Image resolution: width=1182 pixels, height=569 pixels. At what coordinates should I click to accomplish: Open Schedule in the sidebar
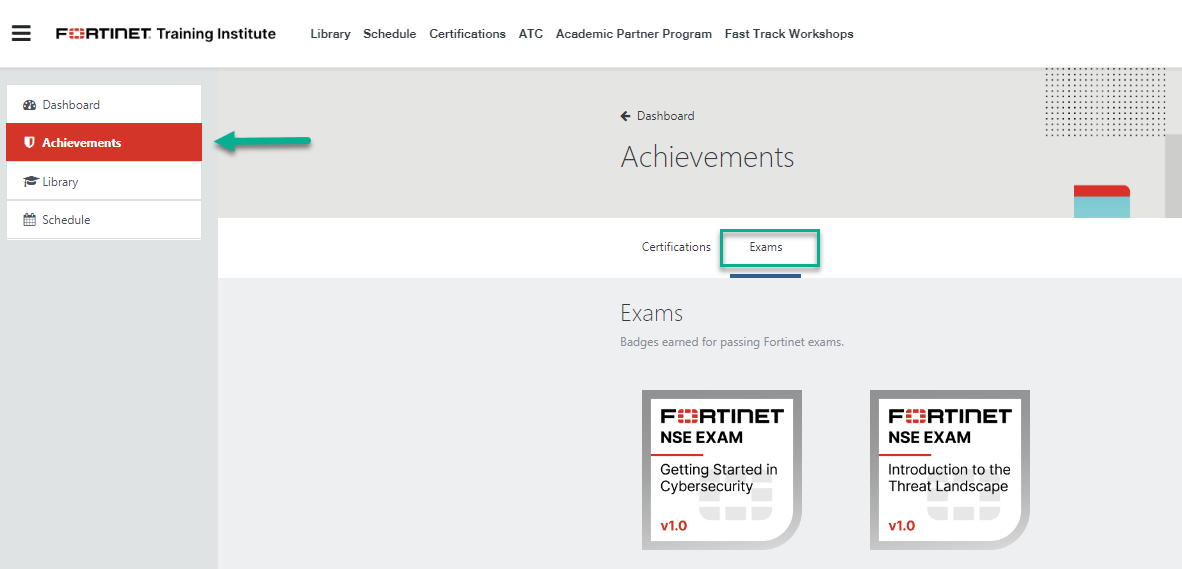(104, 220)
